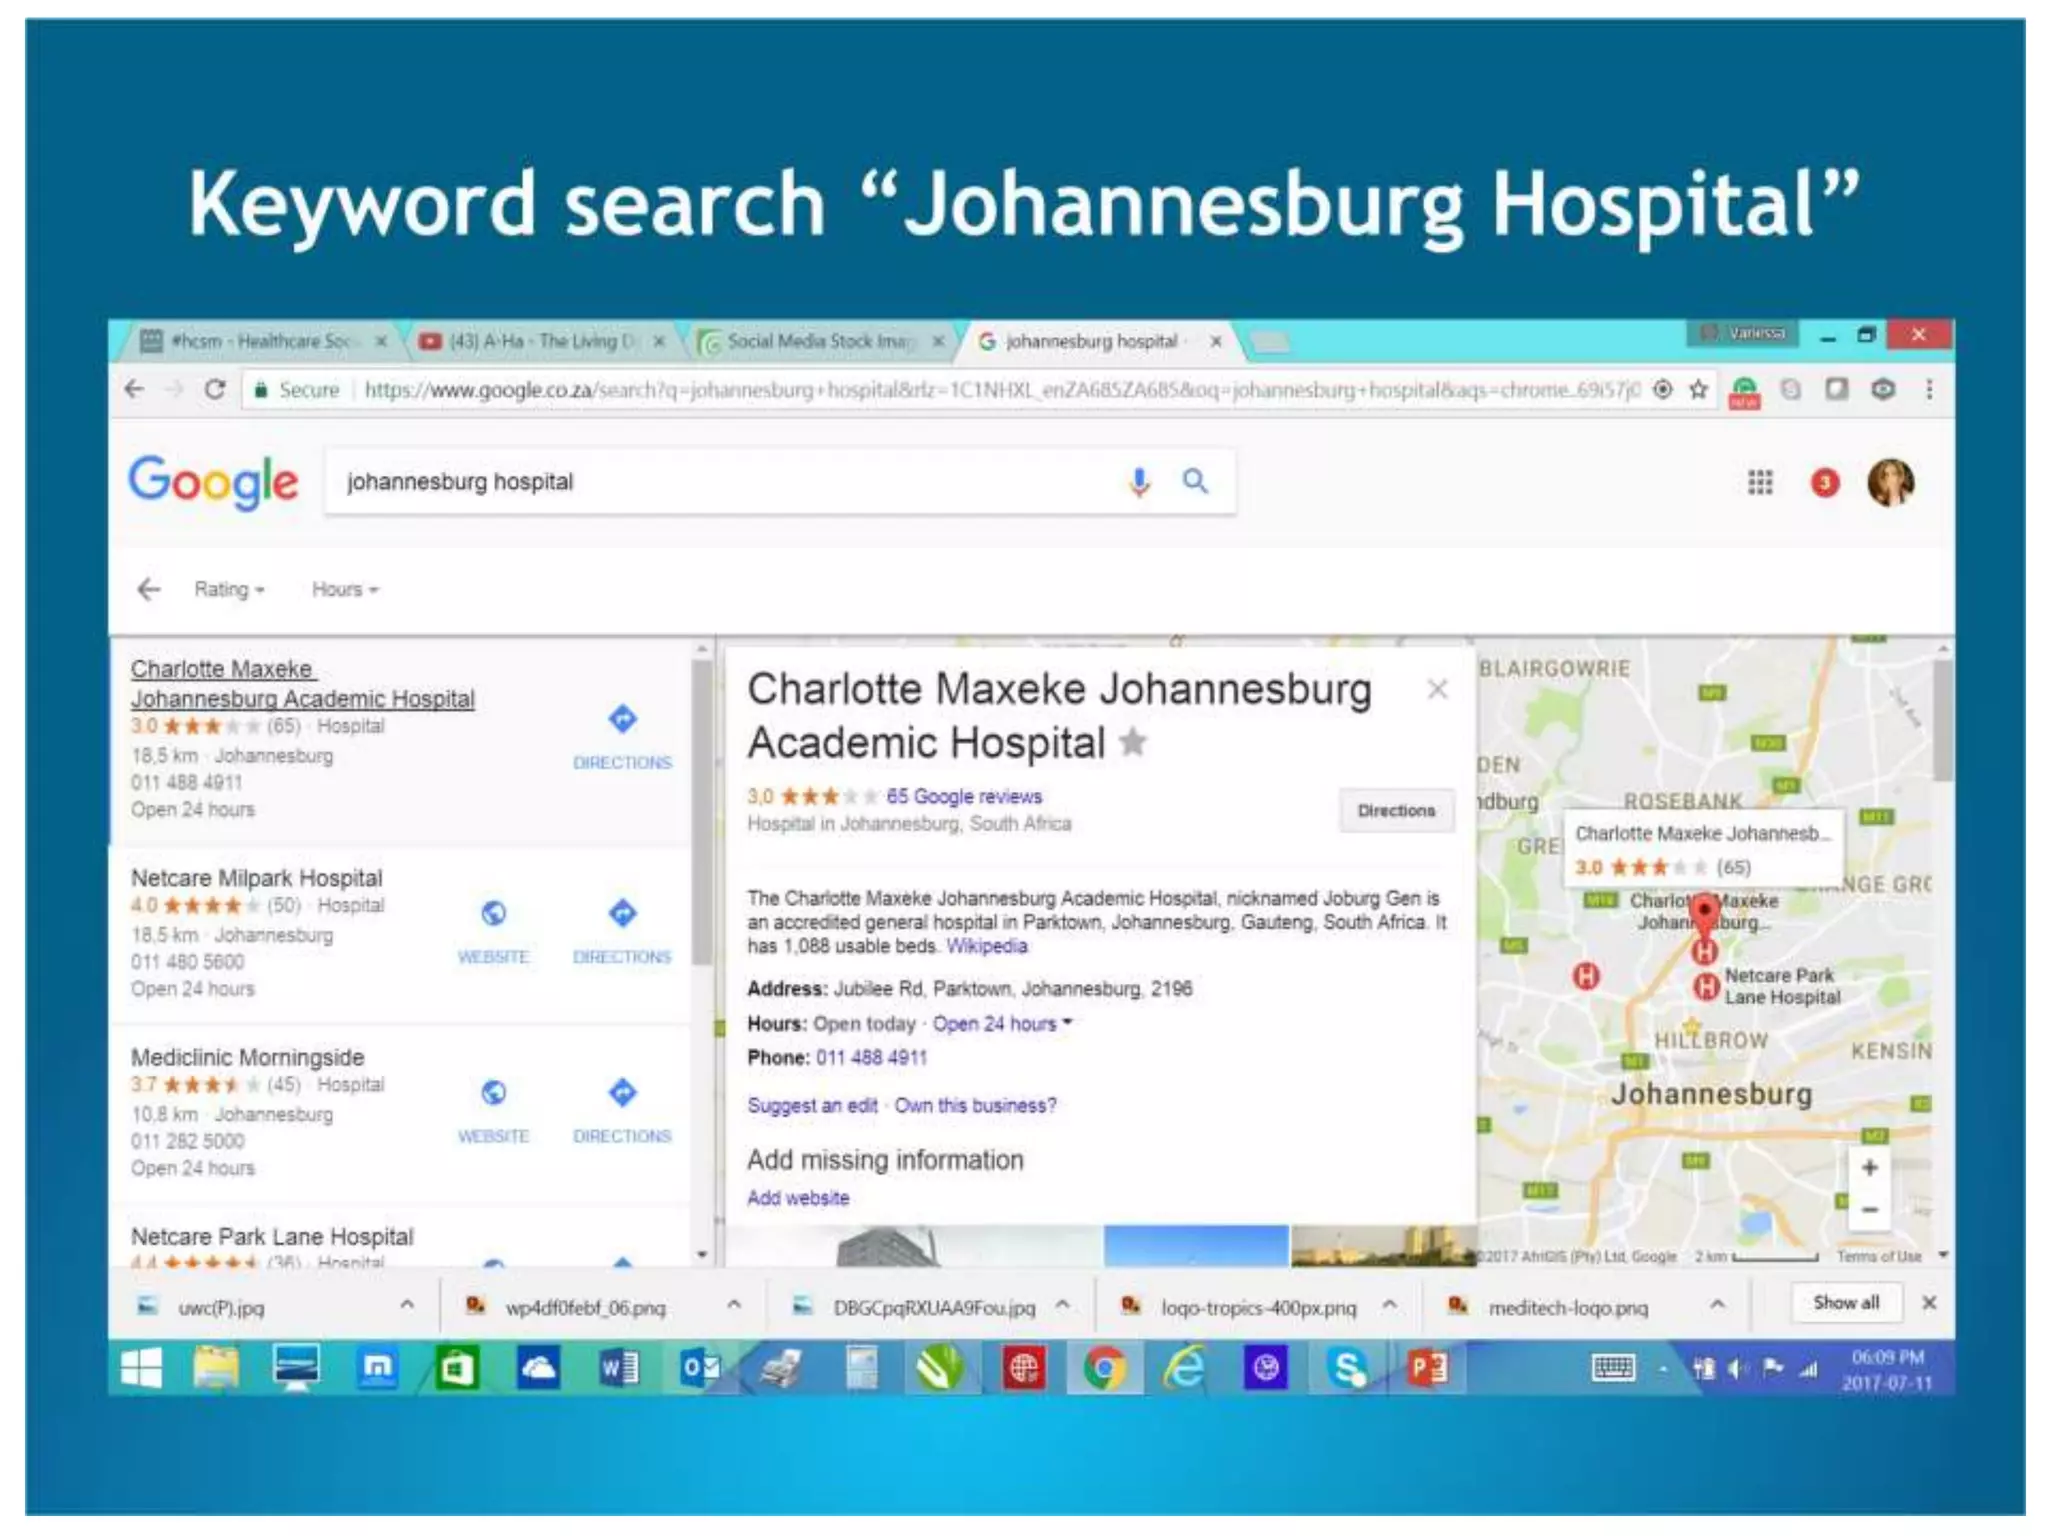This screenshot has height=1536, width=2048.
Task: Save Charlotte Maxeke hospital with star
Action: (x=1133, y=743)
